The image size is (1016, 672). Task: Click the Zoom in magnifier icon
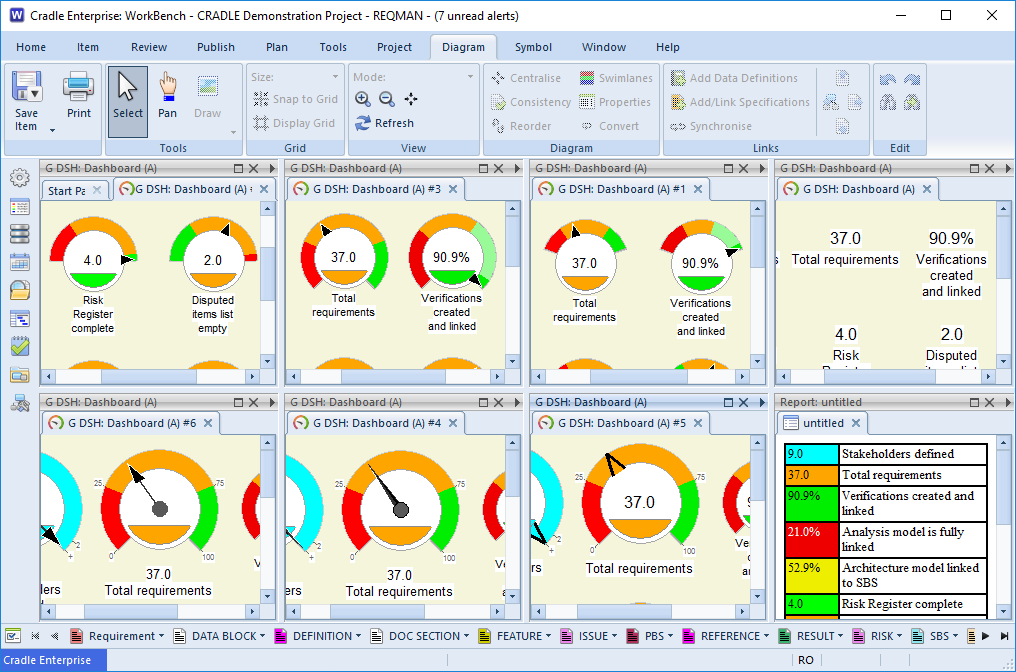[x=363, y=99]
